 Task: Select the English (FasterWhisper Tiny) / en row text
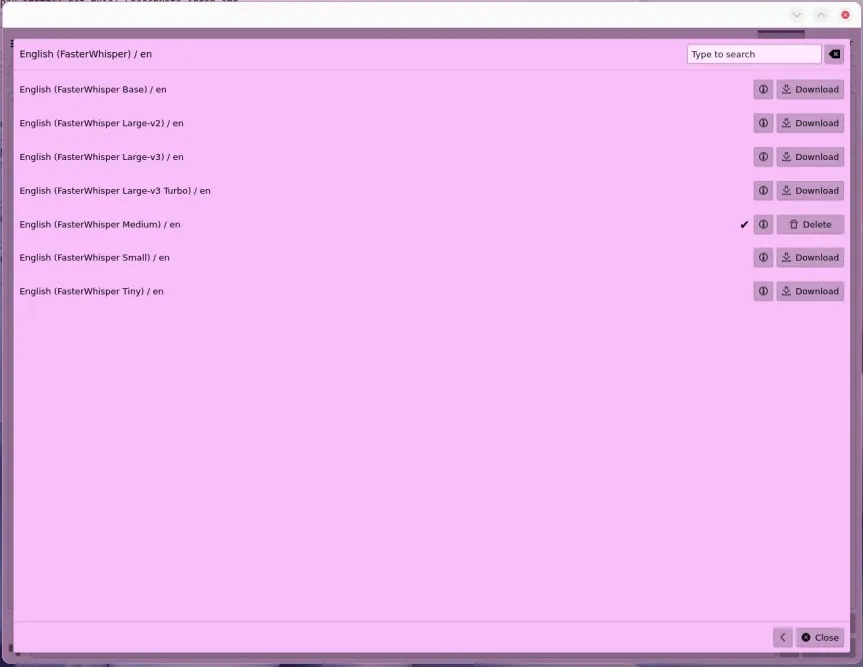click(x=91, y=291)
